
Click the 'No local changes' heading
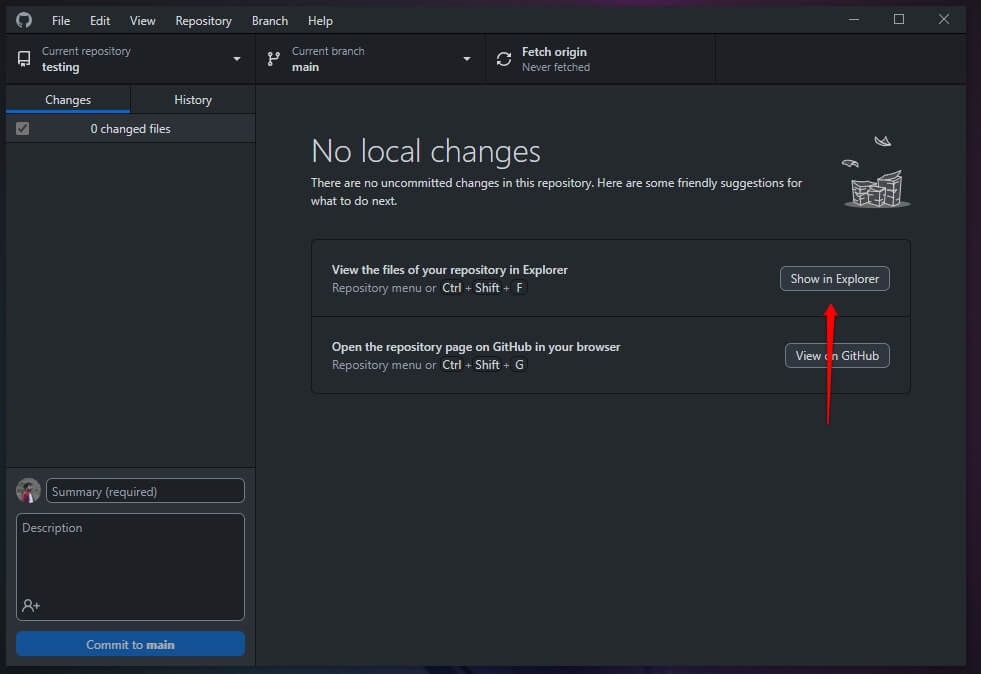coord(425,151)
